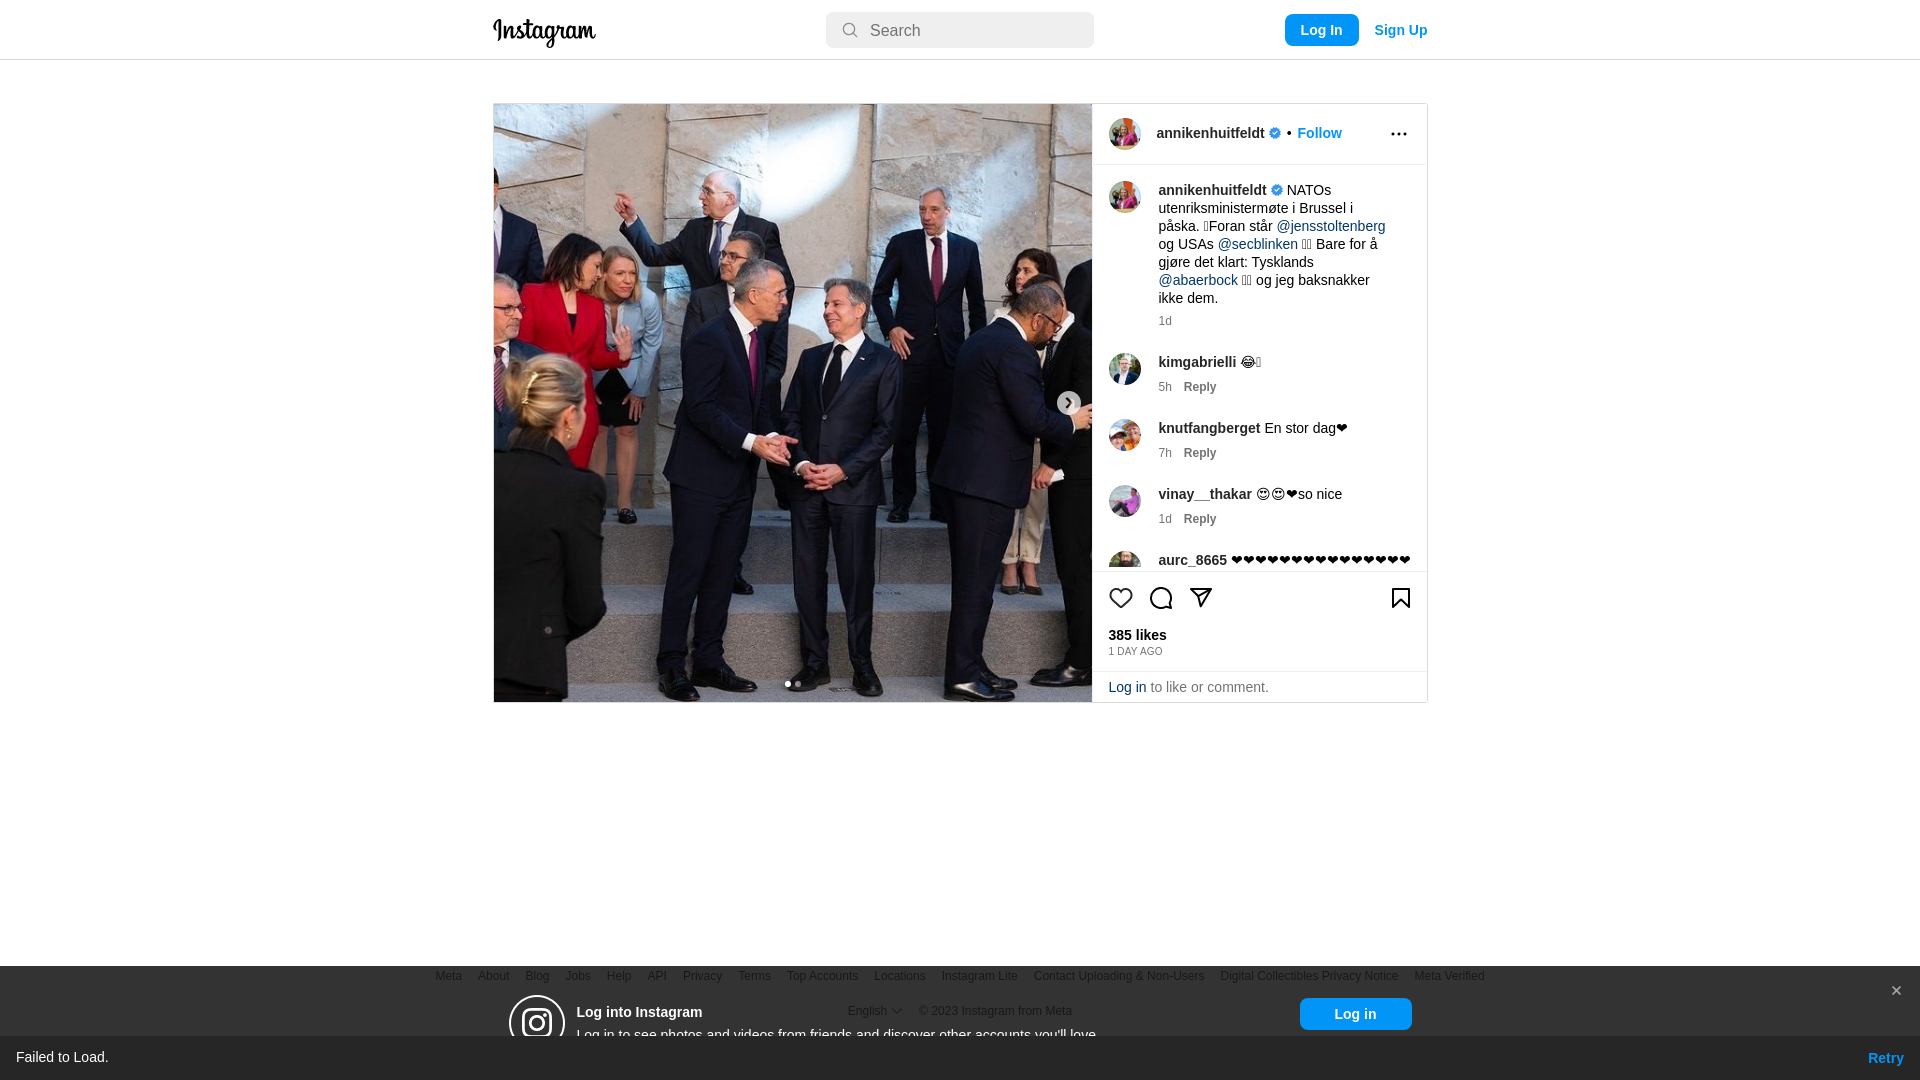Select the second carousel dot indicator
Image resolution: width=1920 pixels, height=1080 pixels.
[798, 684]
